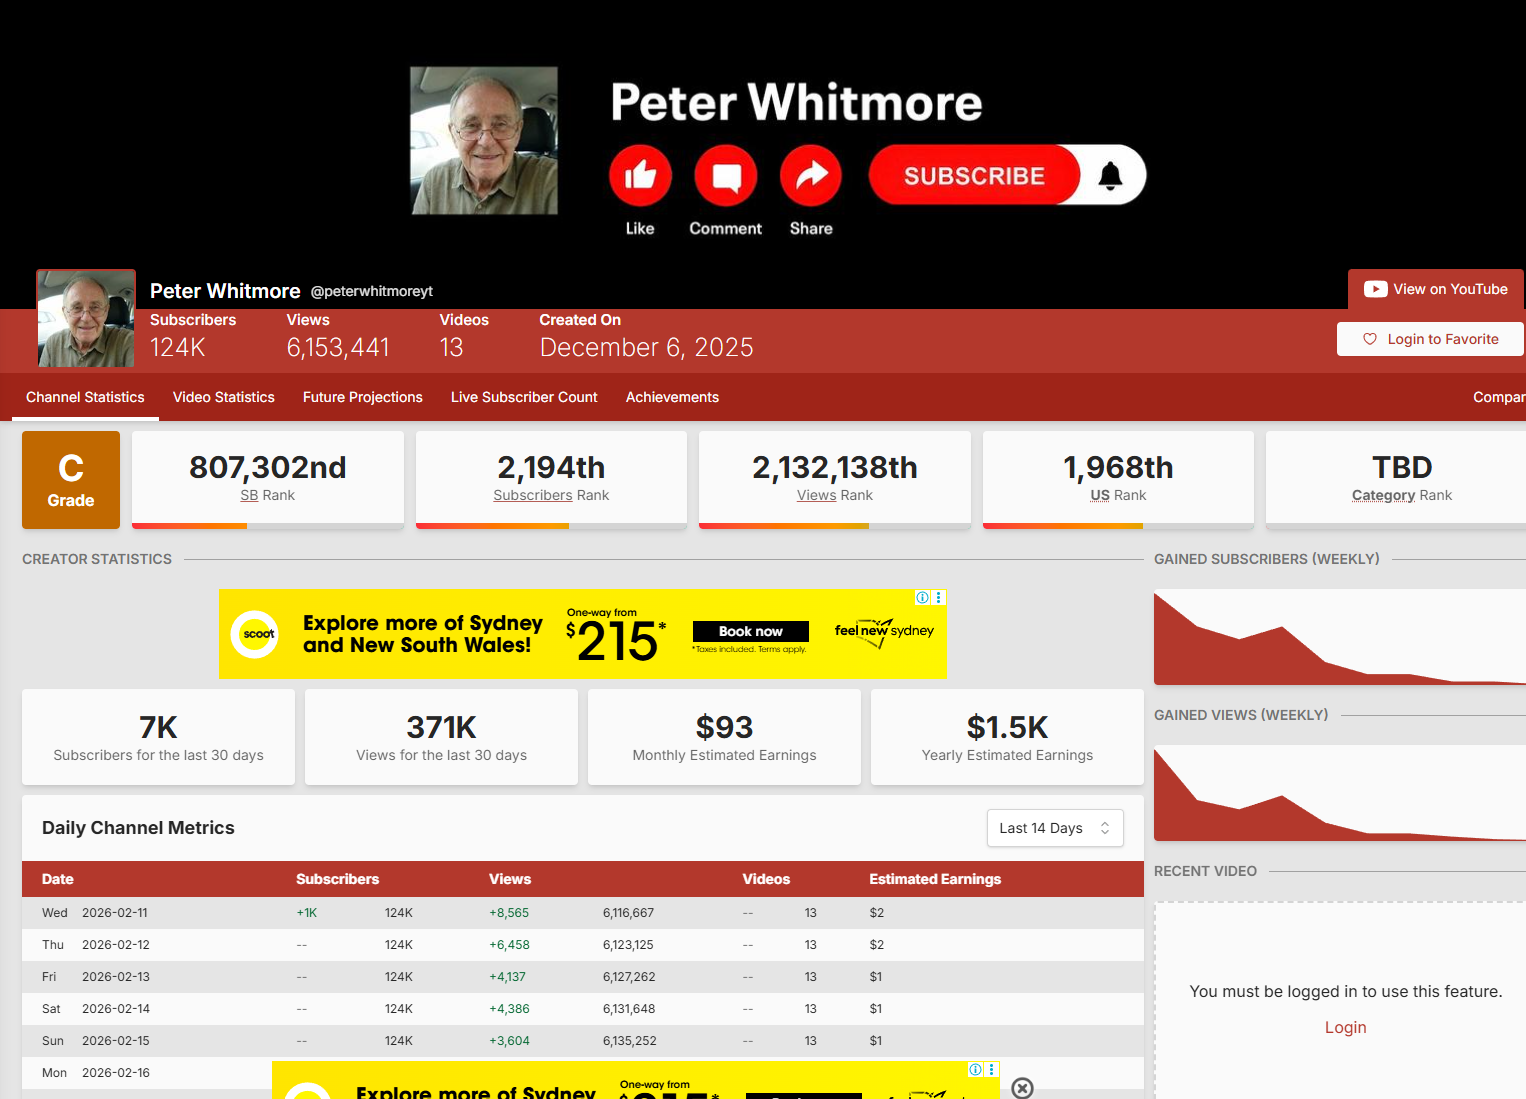Click the red thumbs-up Like icon

coord(640,176)
